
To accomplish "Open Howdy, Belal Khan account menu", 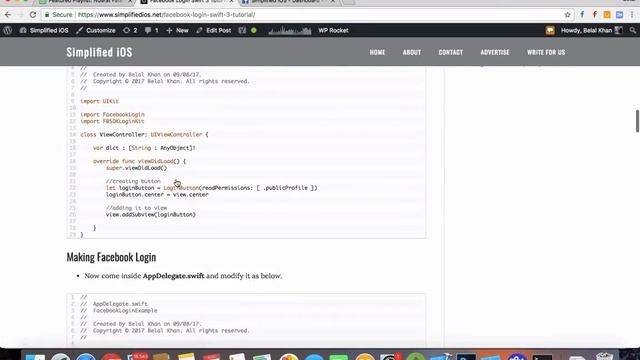I will [591, 30].
